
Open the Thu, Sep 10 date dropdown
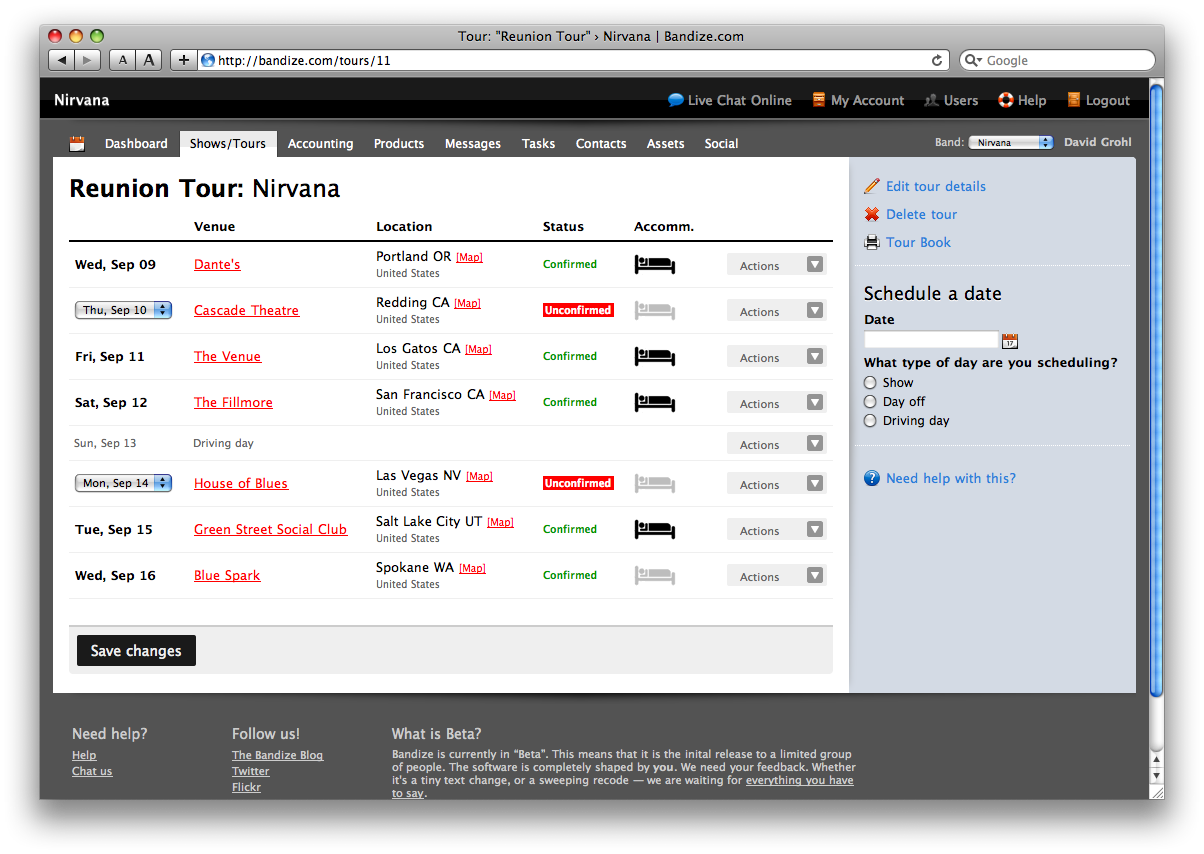point(123,310)
